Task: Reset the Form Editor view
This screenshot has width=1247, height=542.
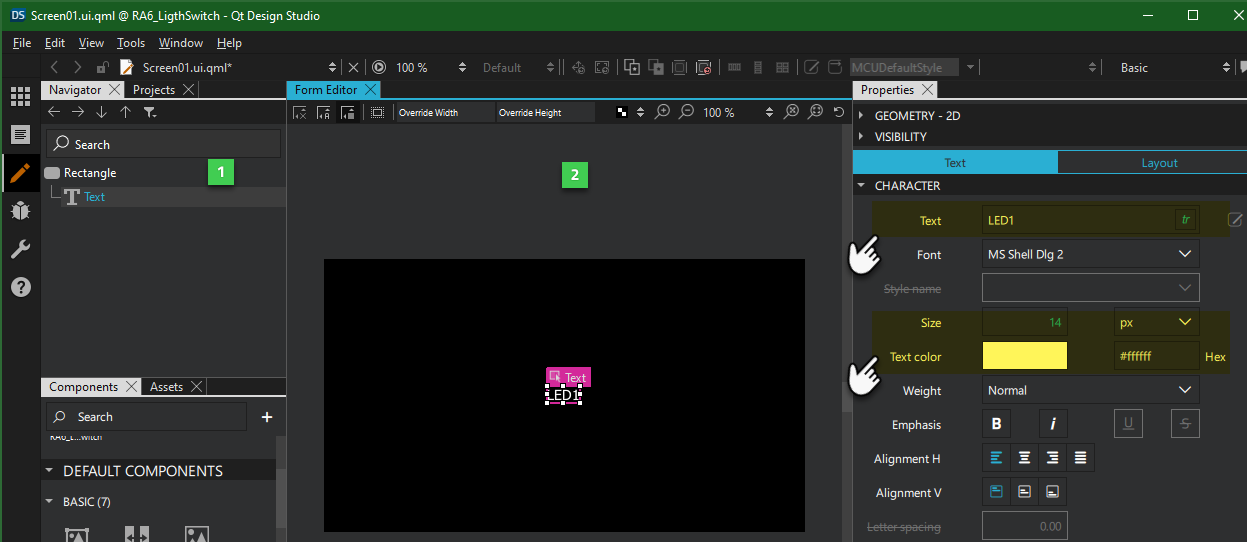Action: 840,112
